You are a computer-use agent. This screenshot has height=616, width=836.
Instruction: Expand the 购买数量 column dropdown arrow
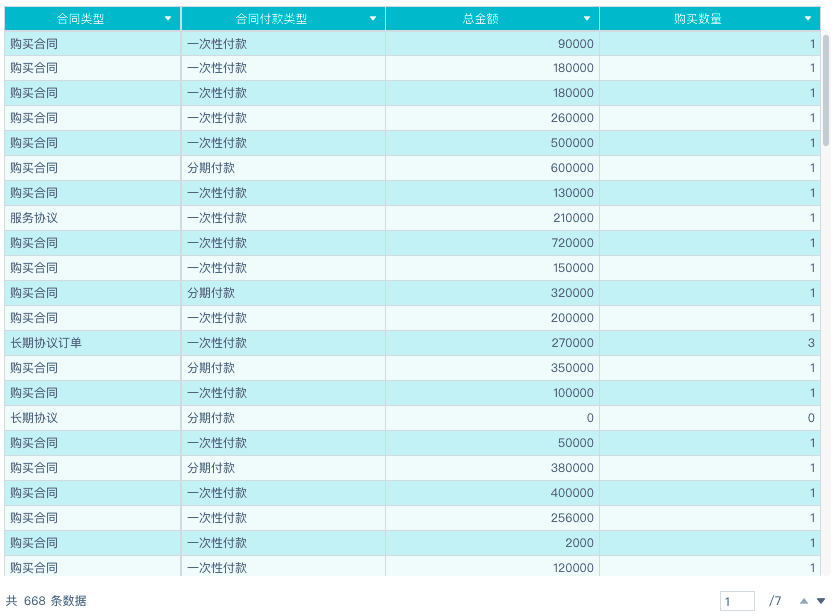808,19
